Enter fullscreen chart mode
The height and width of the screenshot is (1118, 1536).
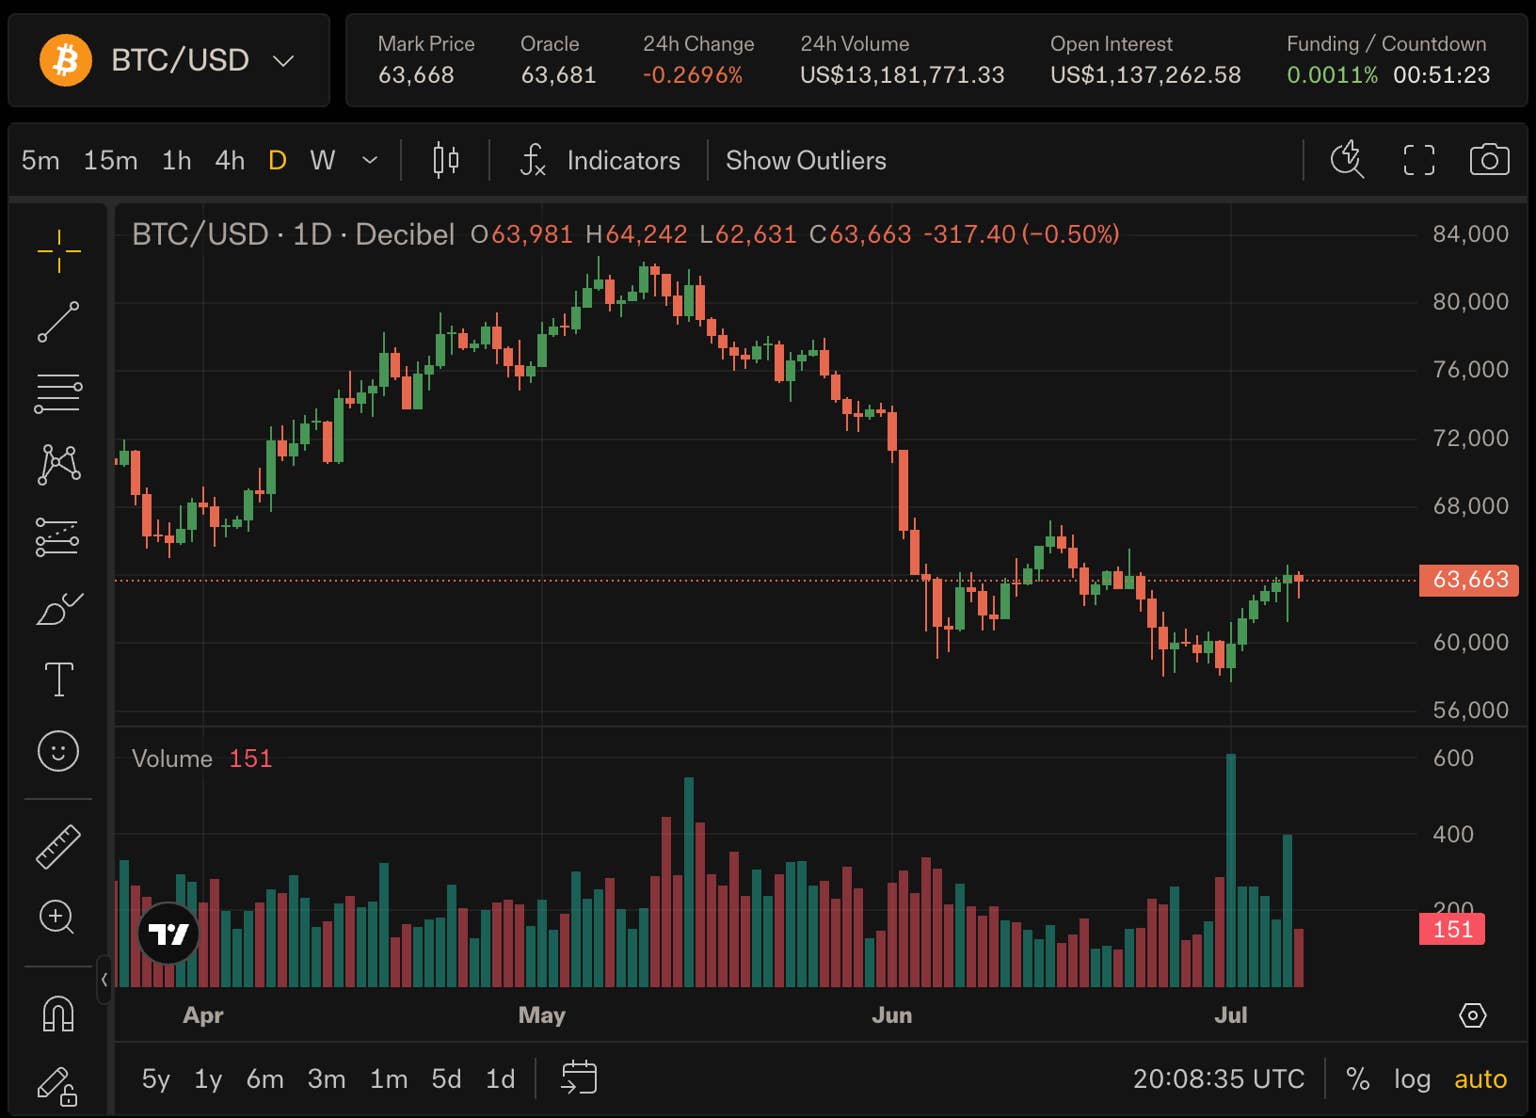1418,160
